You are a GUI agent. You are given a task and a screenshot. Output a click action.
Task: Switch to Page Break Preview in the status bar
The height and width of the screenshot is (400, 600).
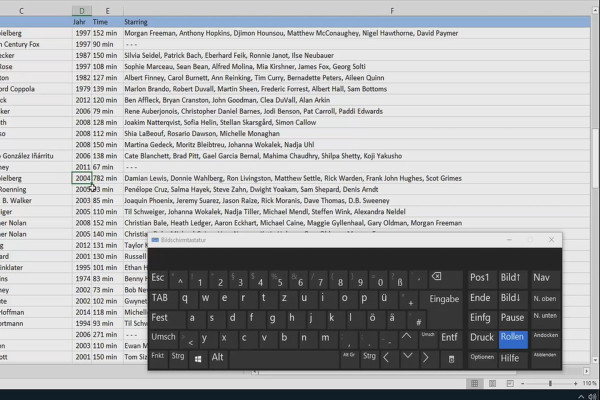tap(510, 383)
